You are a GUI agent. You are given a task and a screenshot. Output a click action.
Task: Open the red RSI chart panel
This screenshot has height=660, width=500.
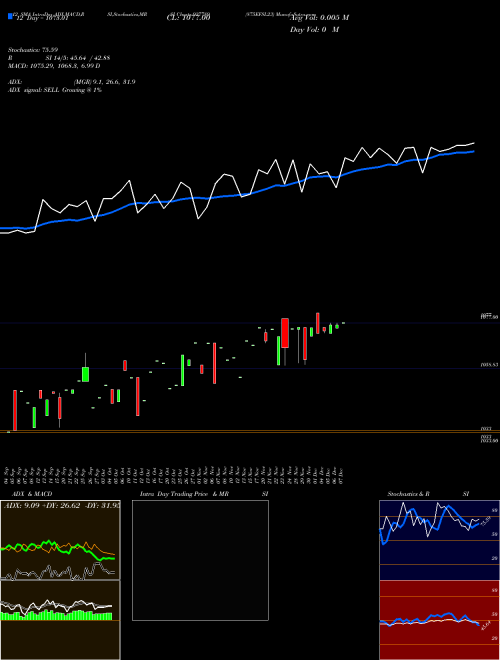click(x=439, y=620)
